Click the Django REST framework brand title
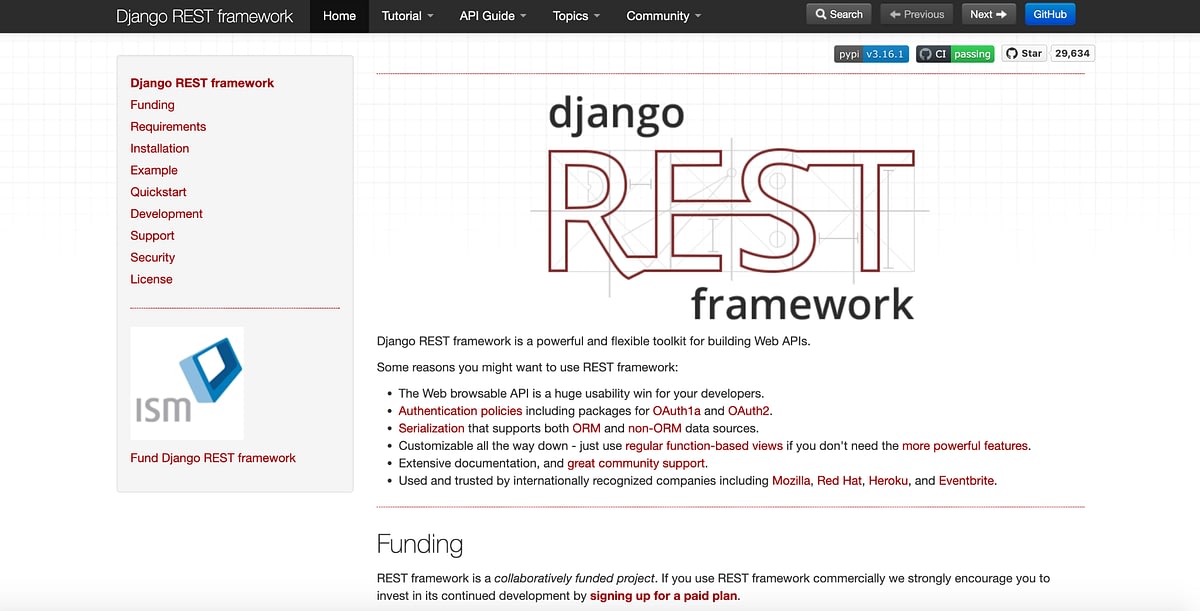 205,16
